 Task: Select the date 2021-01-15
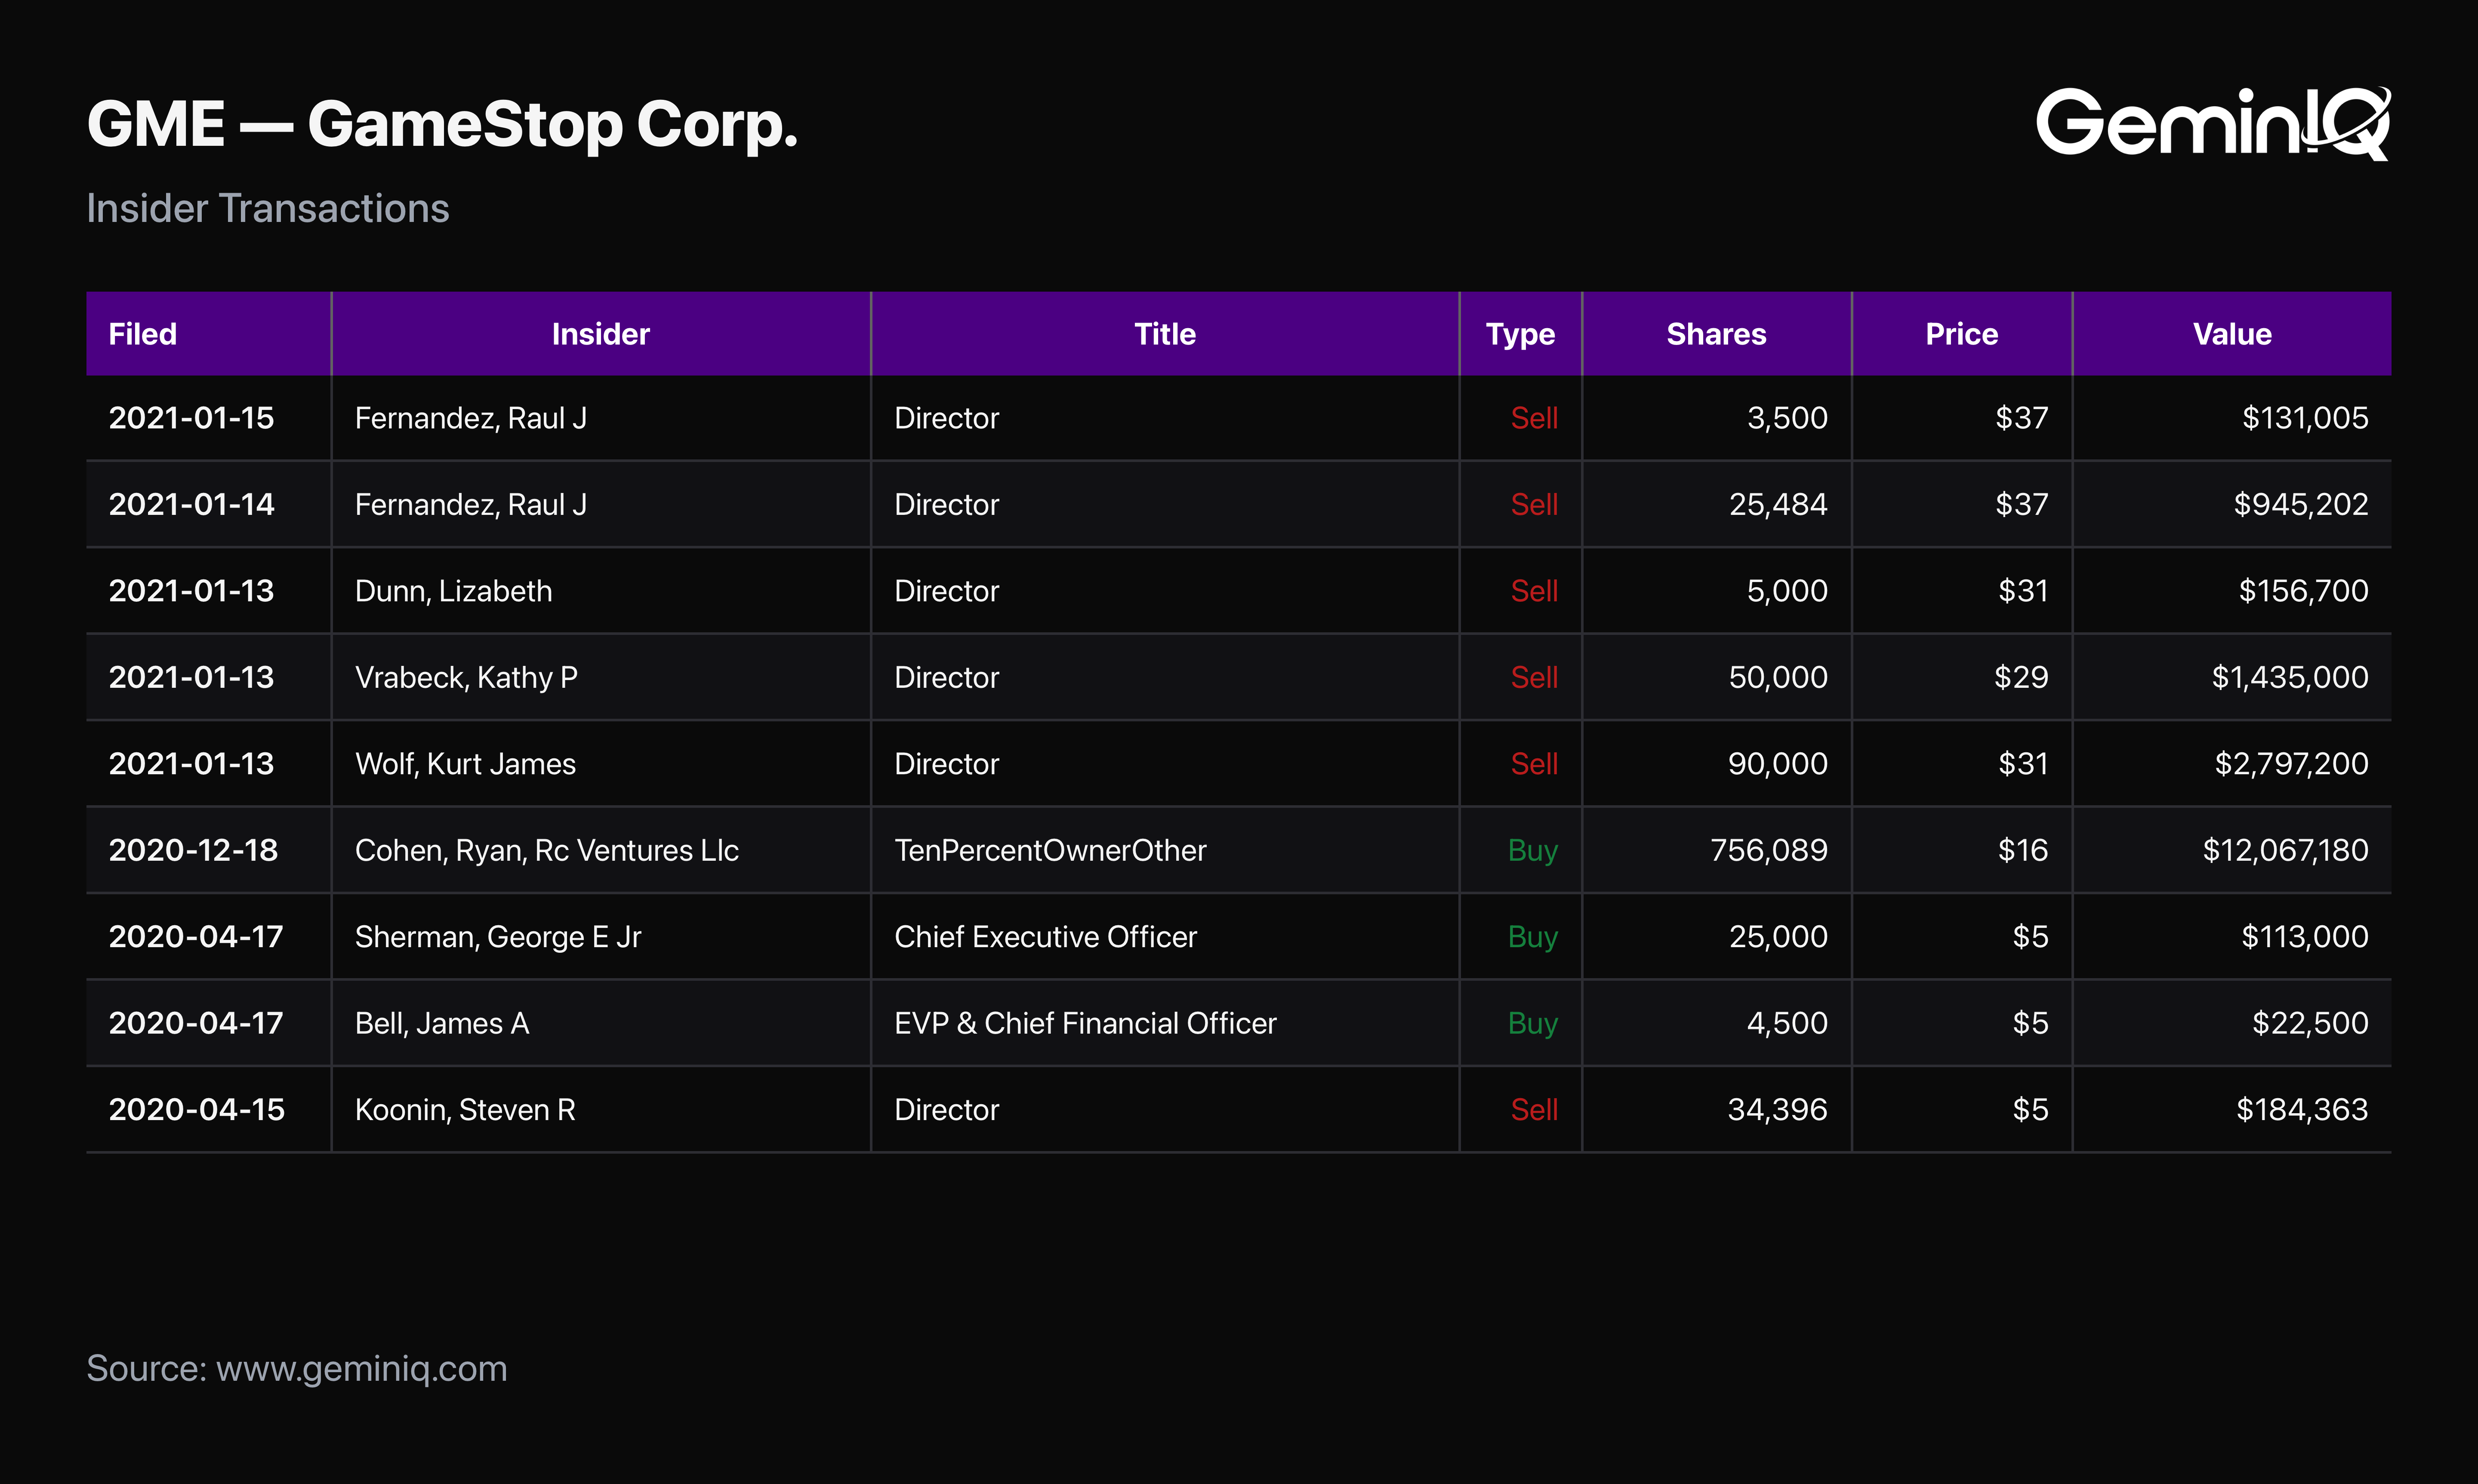(x=191, y=418)
